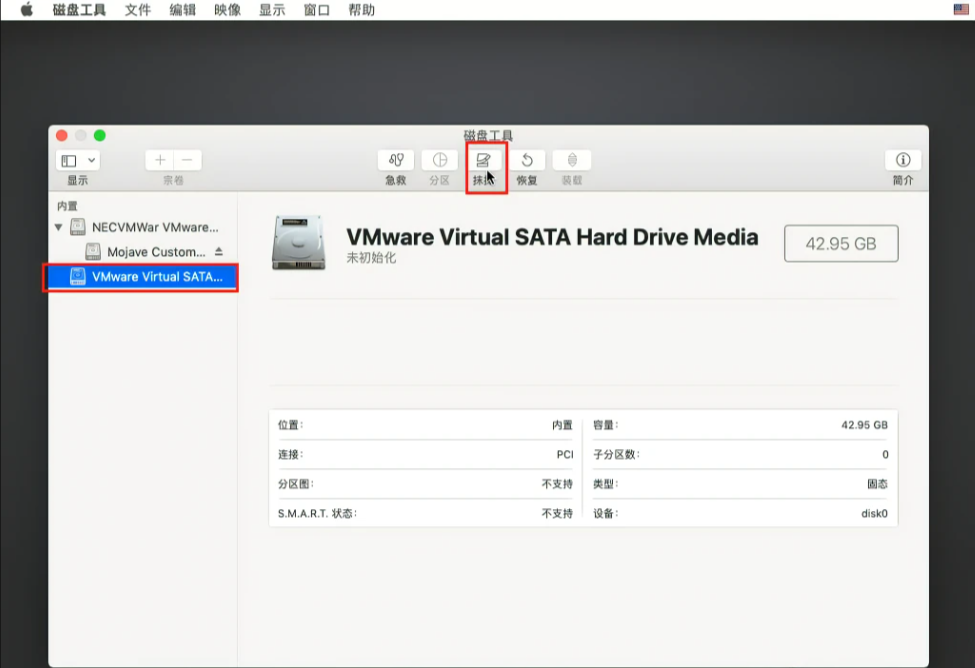
Task: Open the 文件 menu
Action: [137, 10]
